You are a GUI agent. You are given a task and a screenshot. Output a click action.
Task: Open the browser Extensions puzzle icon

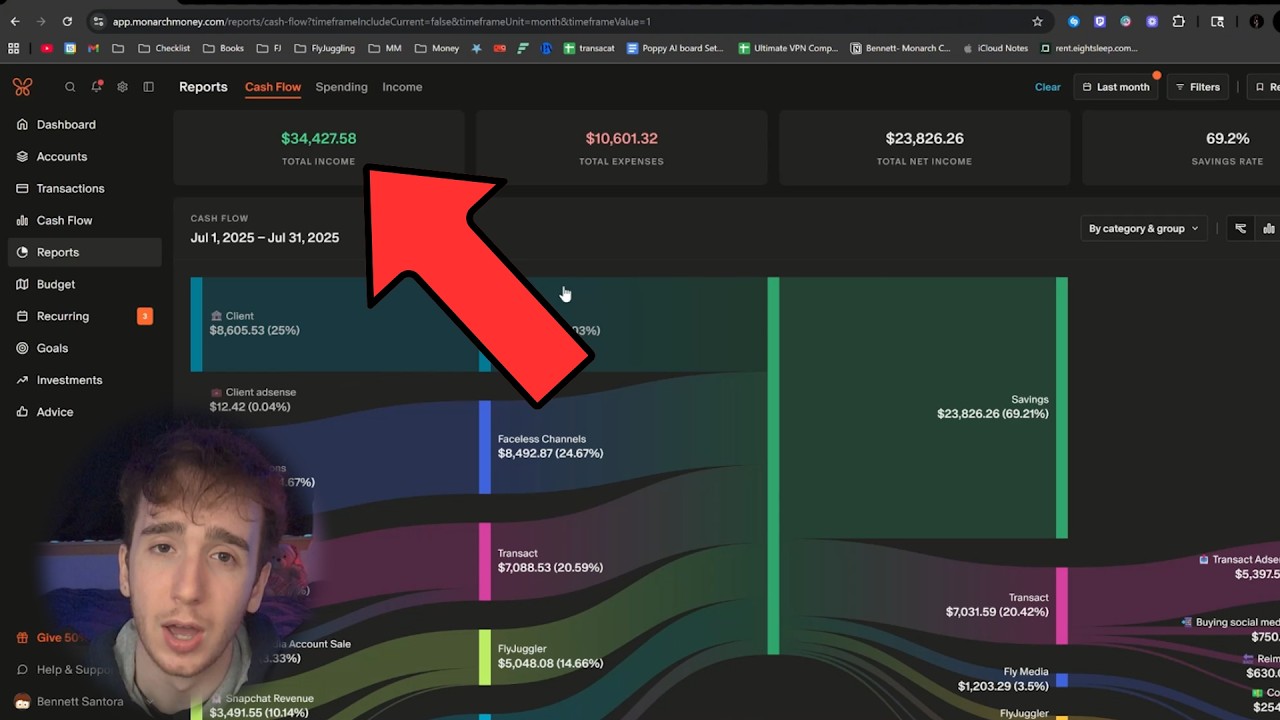pyautogui.click(x=1178, y=21)
